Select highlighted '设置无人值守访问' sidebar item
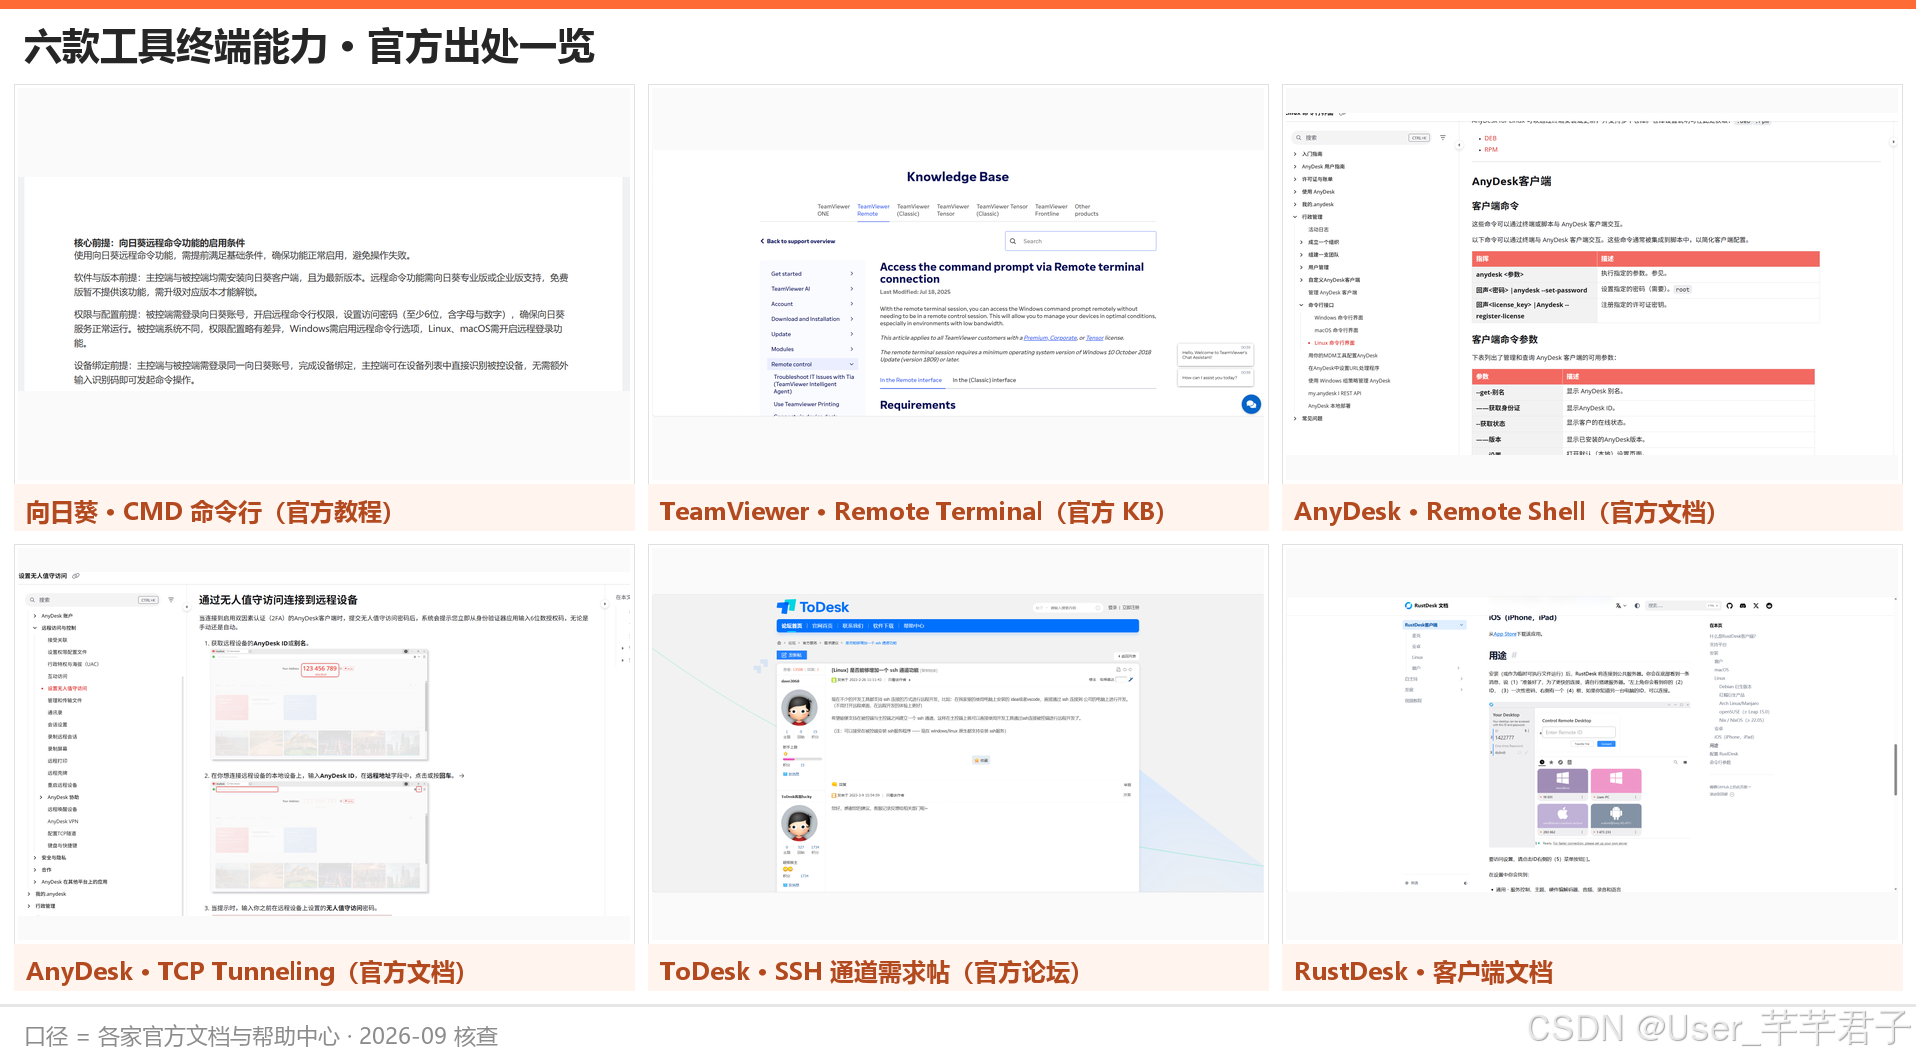Viewport: 1916px width, 1060px height. [67, 688]
